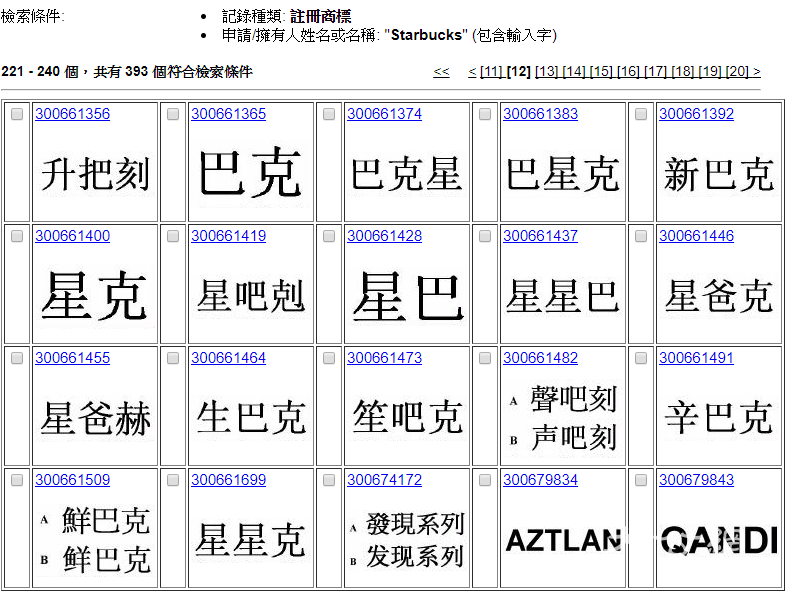Go to results page [17]
Image resolution: width=798 pixels, height=596 pixels.
pos(656,72)
